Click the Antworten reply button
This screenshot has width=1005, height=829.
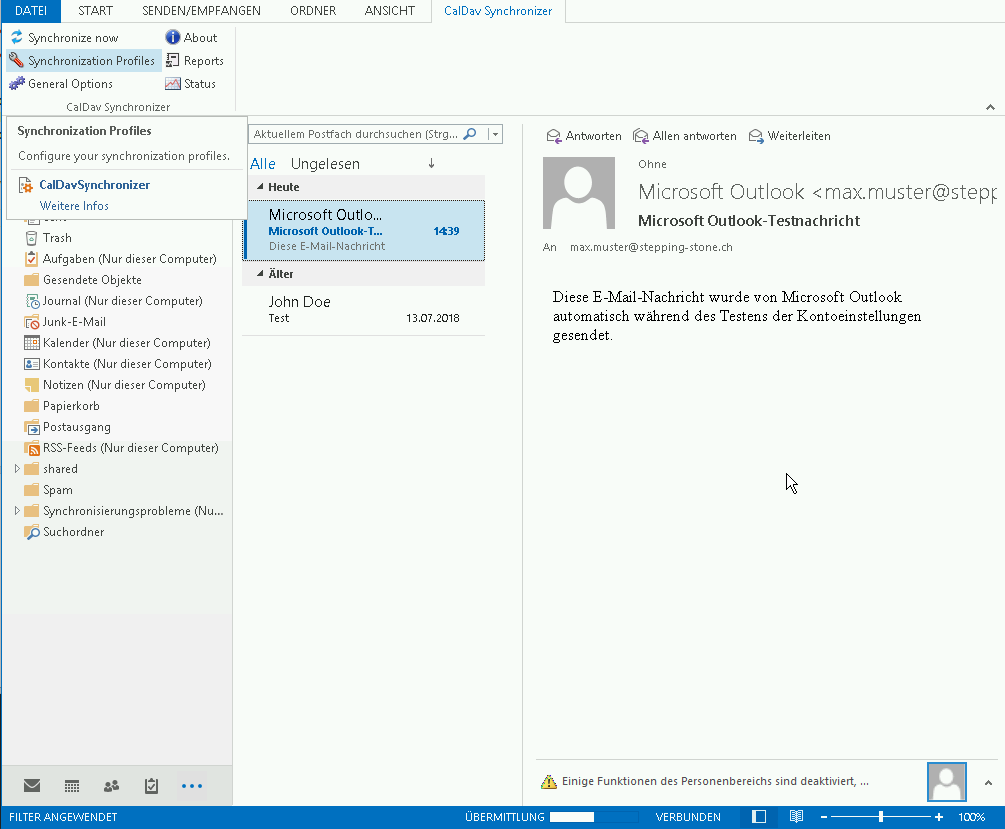[584, 136]
